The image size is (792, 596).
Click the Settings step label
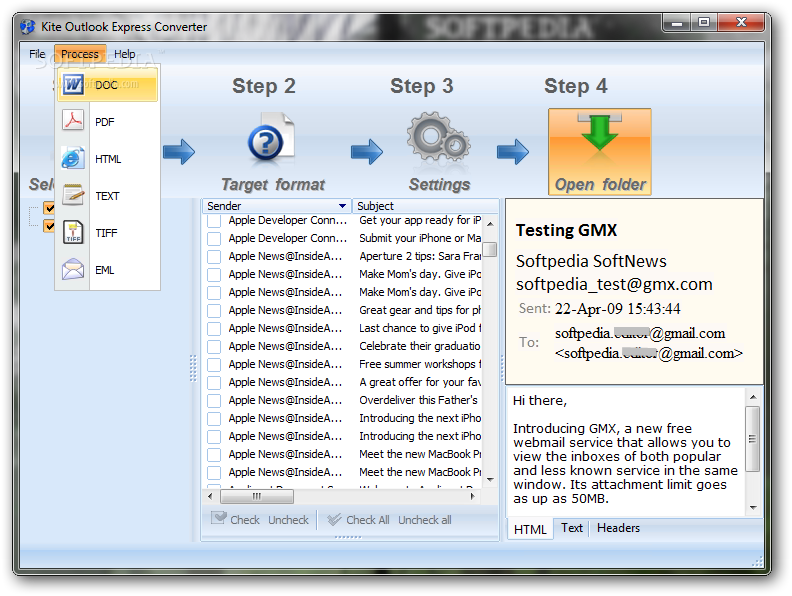point(439,184)
